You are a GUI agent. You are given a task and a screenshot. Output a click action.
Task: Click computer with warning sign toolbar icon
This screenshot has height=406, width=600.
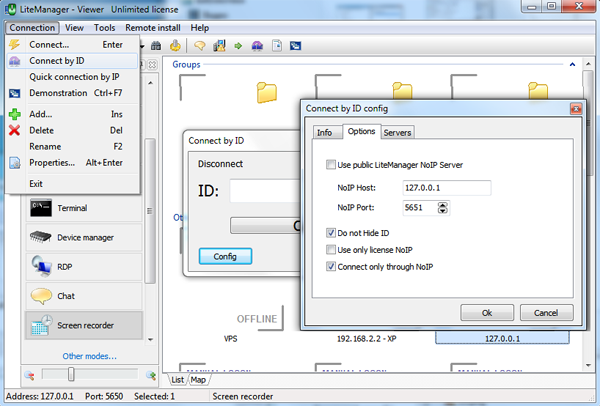pyautogui.click(x=219, y=46)
